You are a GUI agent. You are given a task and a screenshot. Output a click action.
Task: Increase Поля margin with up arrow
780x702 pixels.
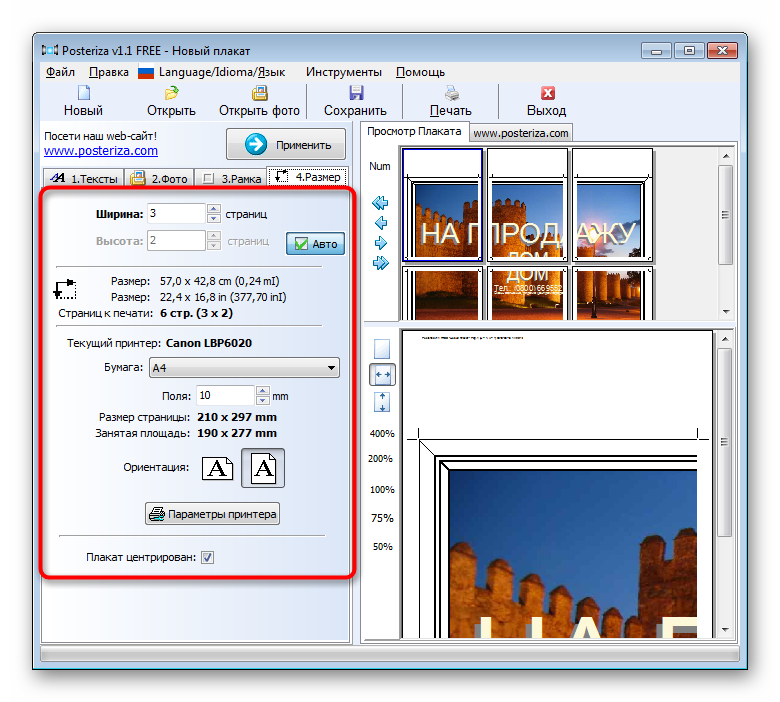click(263, 391)
